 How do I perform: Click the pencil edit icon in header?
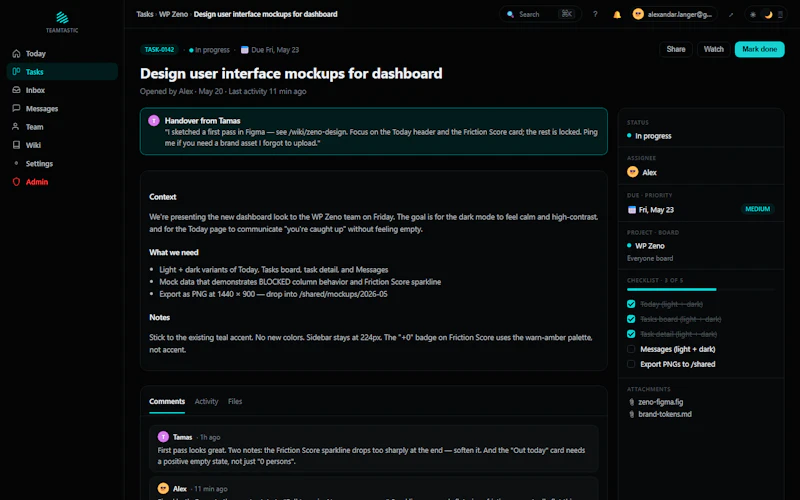[x=731, y=14]
